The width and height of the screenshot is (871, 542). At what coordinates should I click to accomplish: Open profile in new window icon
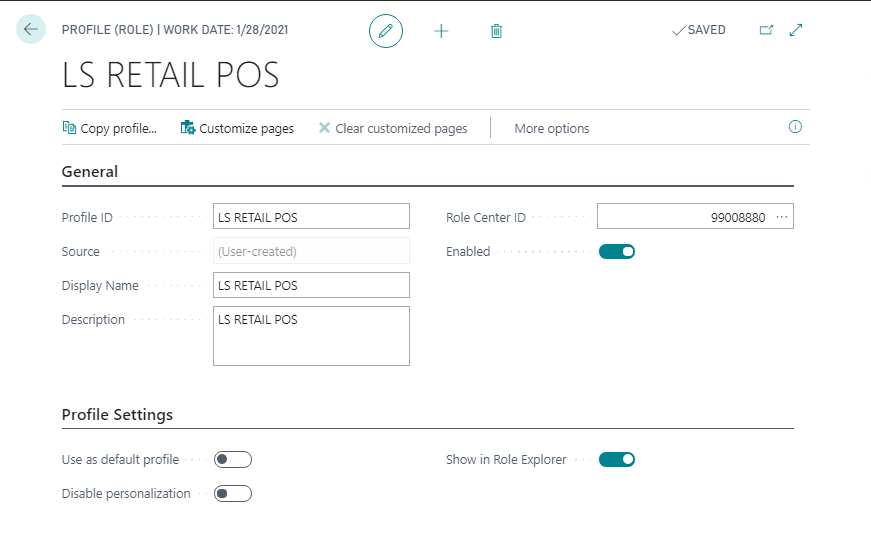pyautogui.click(x=766, y=30)
